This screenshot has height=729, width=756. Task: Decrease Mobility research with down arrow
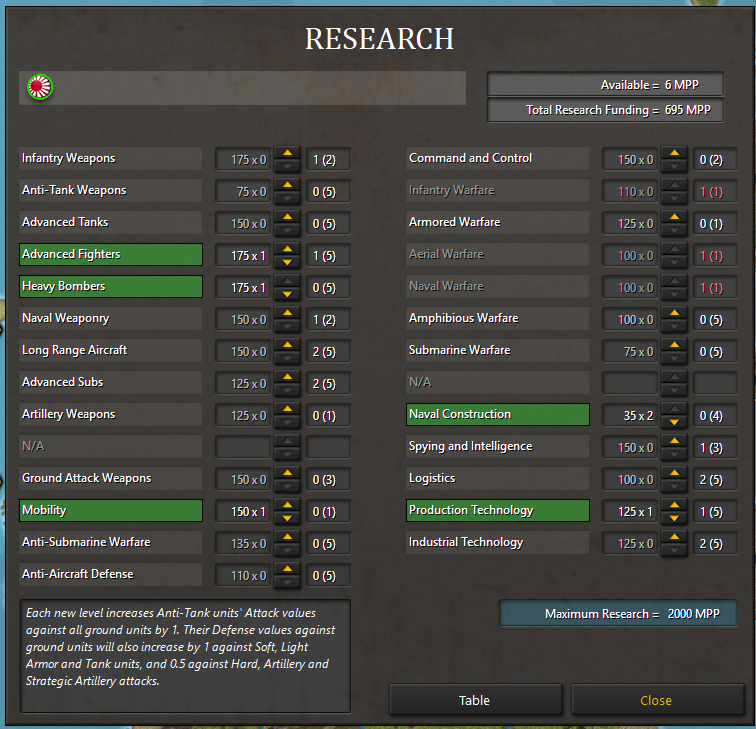(x=287, y=518)
